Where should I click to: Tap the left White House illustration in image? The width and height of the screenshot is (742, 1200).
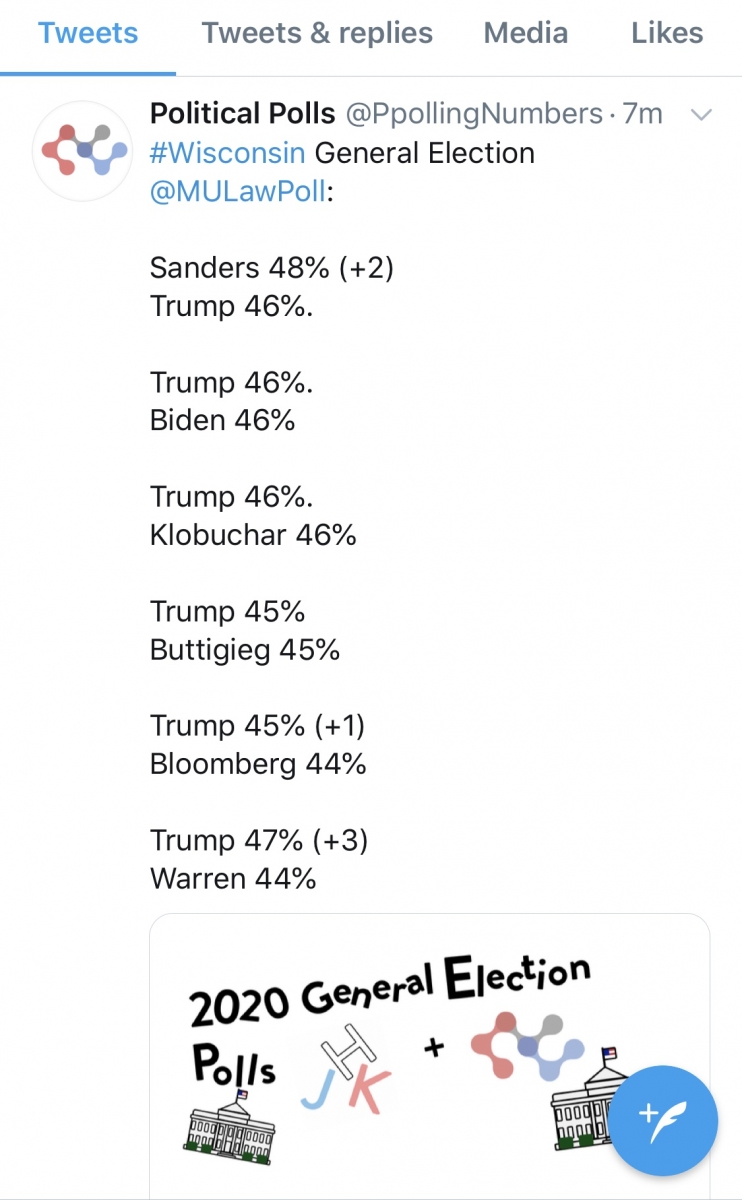tap(231, 1127)
